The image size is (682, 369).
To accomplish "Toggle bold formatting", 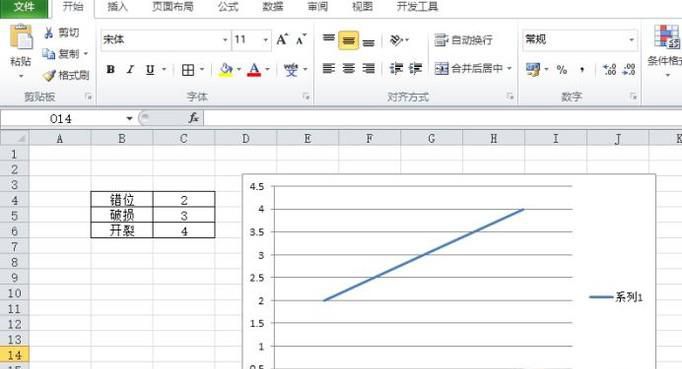I will coord(110,69).
